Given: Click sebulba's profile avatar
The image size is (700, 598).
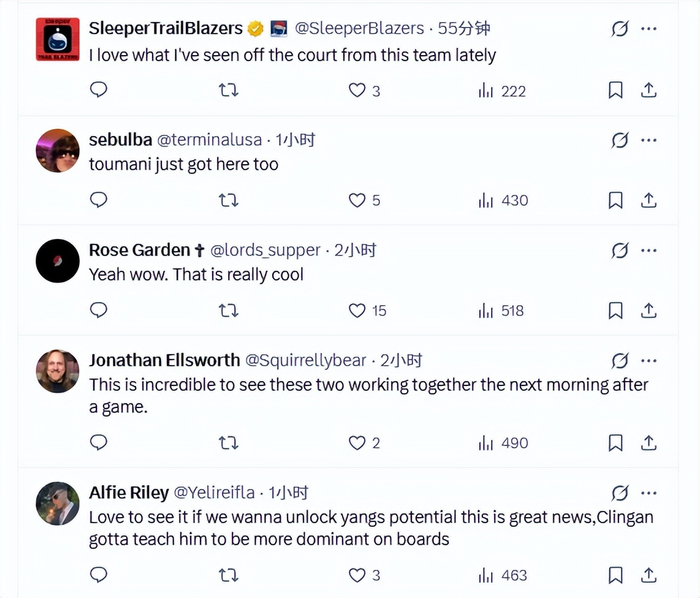Looking at the screenshot, I should 57,151.
